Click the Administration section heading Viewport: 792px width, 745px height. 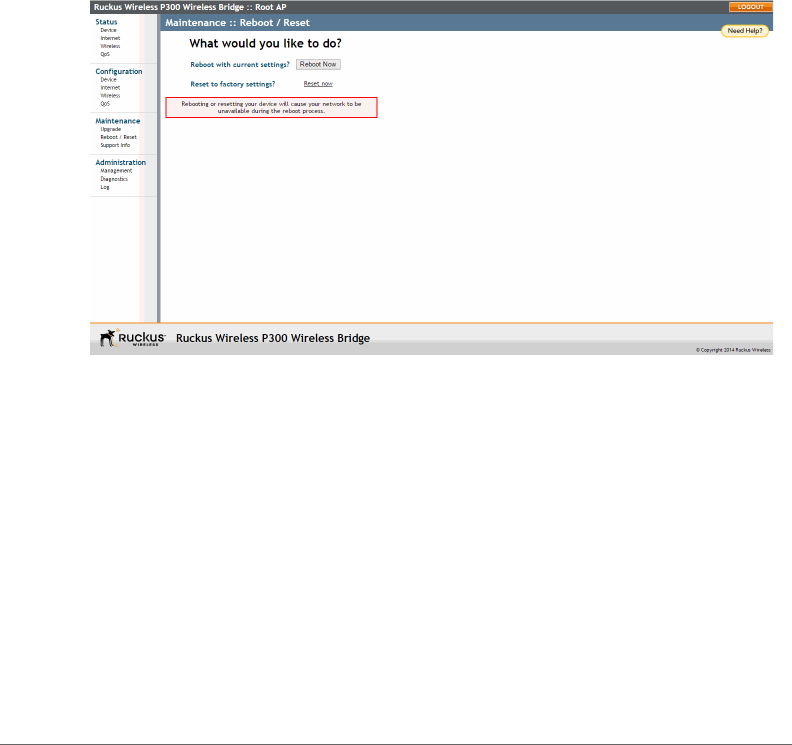click(120, 162)
